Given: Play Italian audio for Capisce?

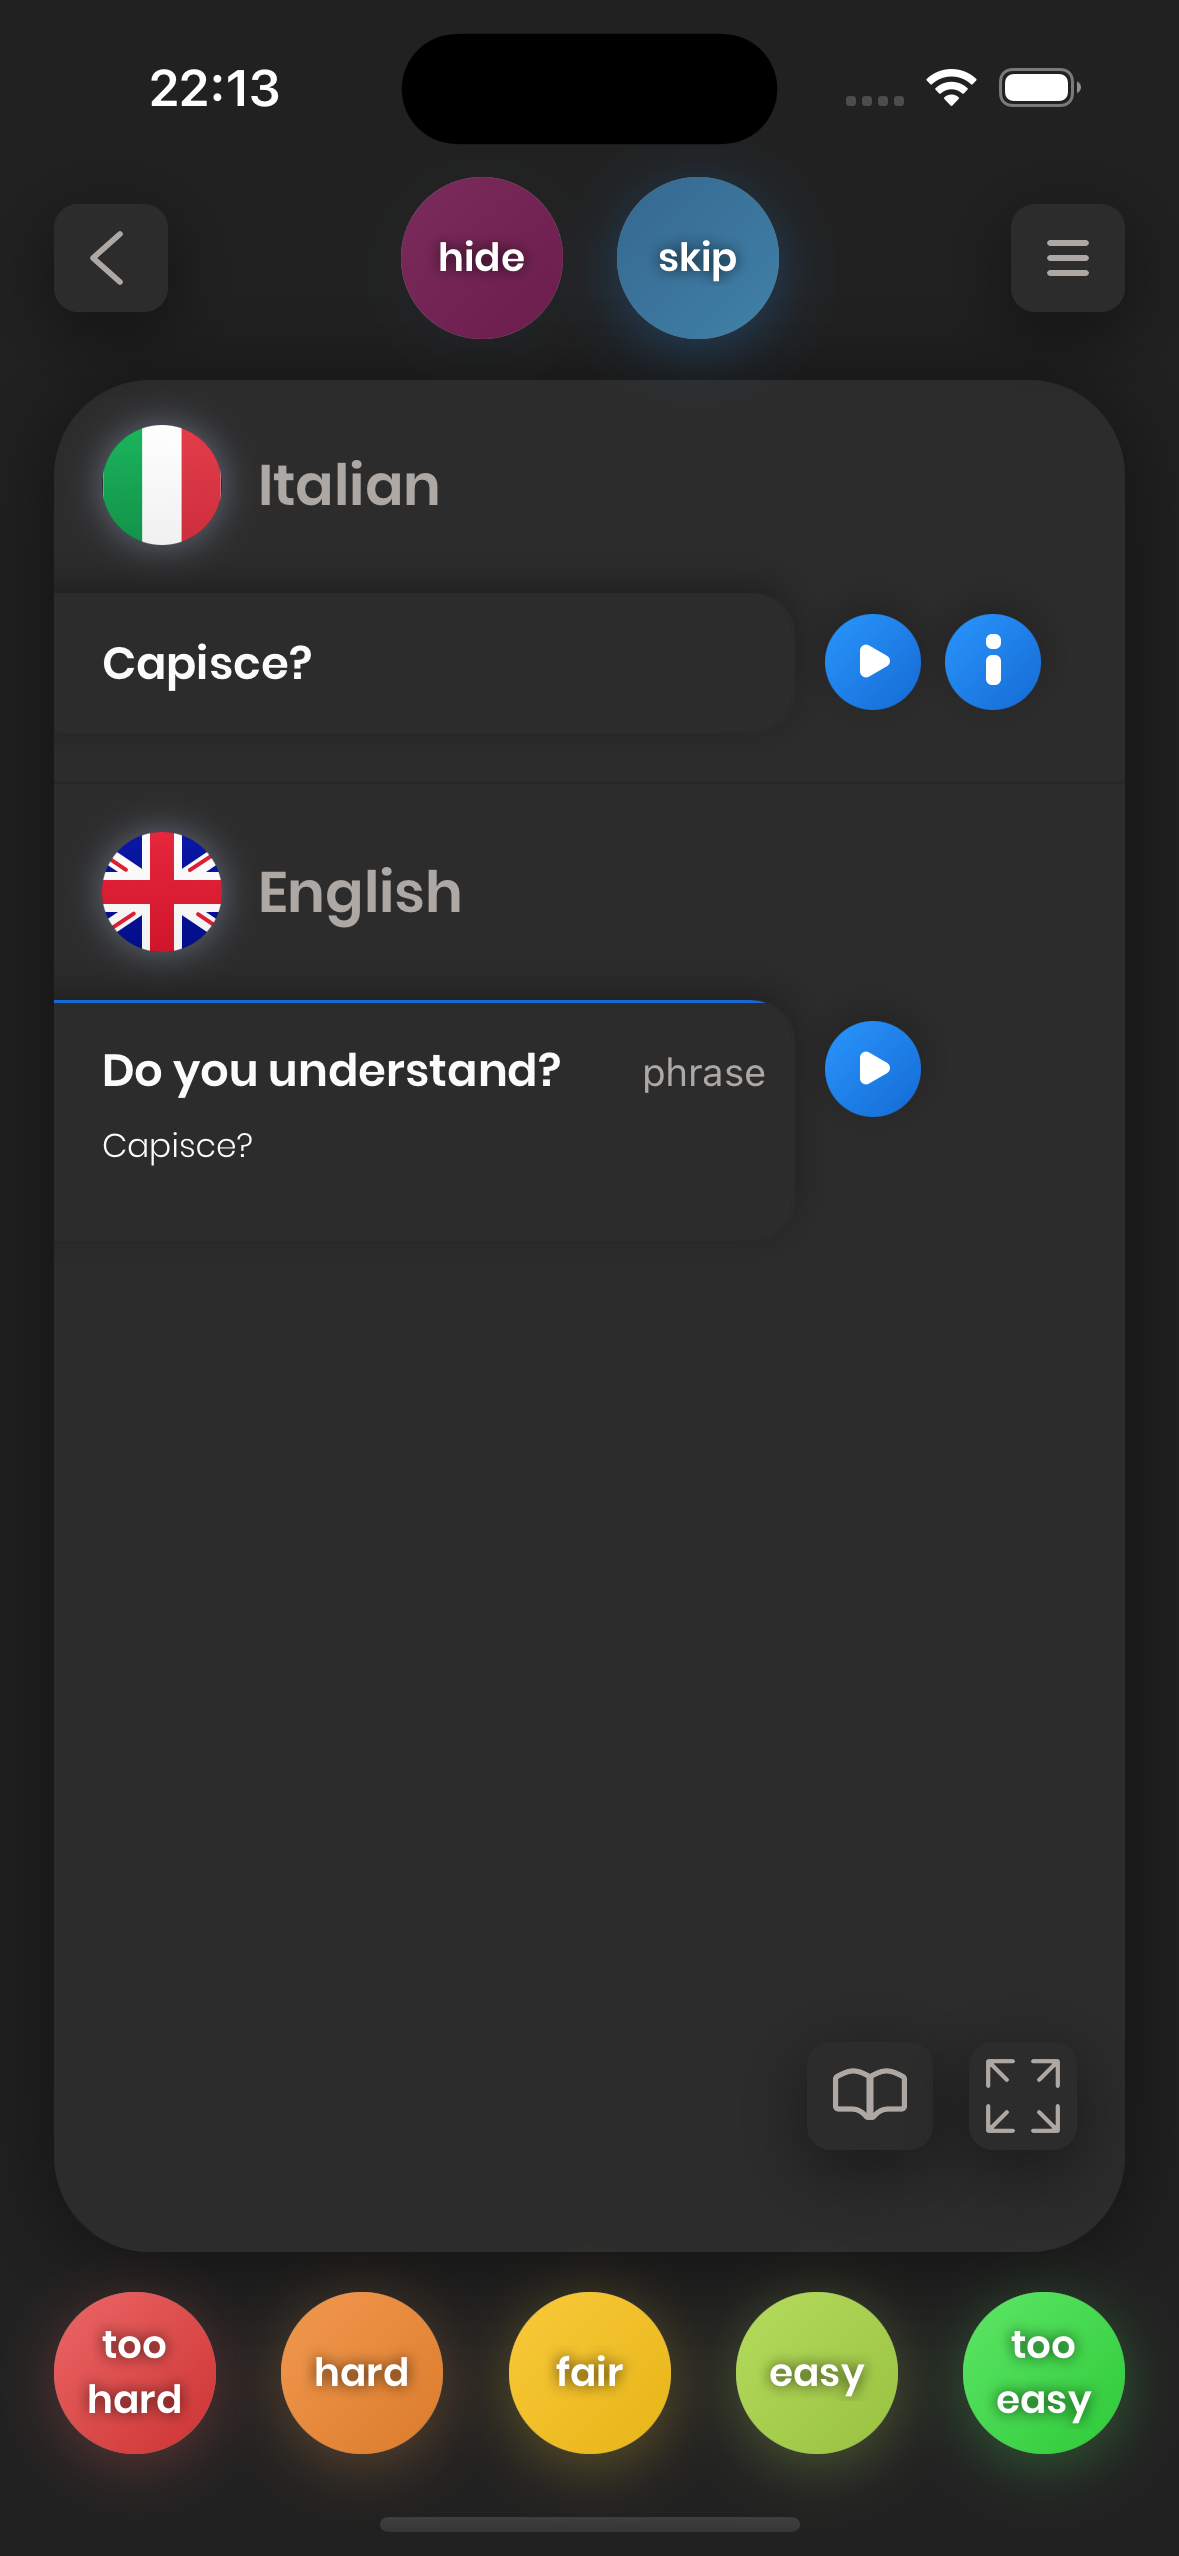Looking at the screenshot, I should pyautogui.click(x=872, y=662).
